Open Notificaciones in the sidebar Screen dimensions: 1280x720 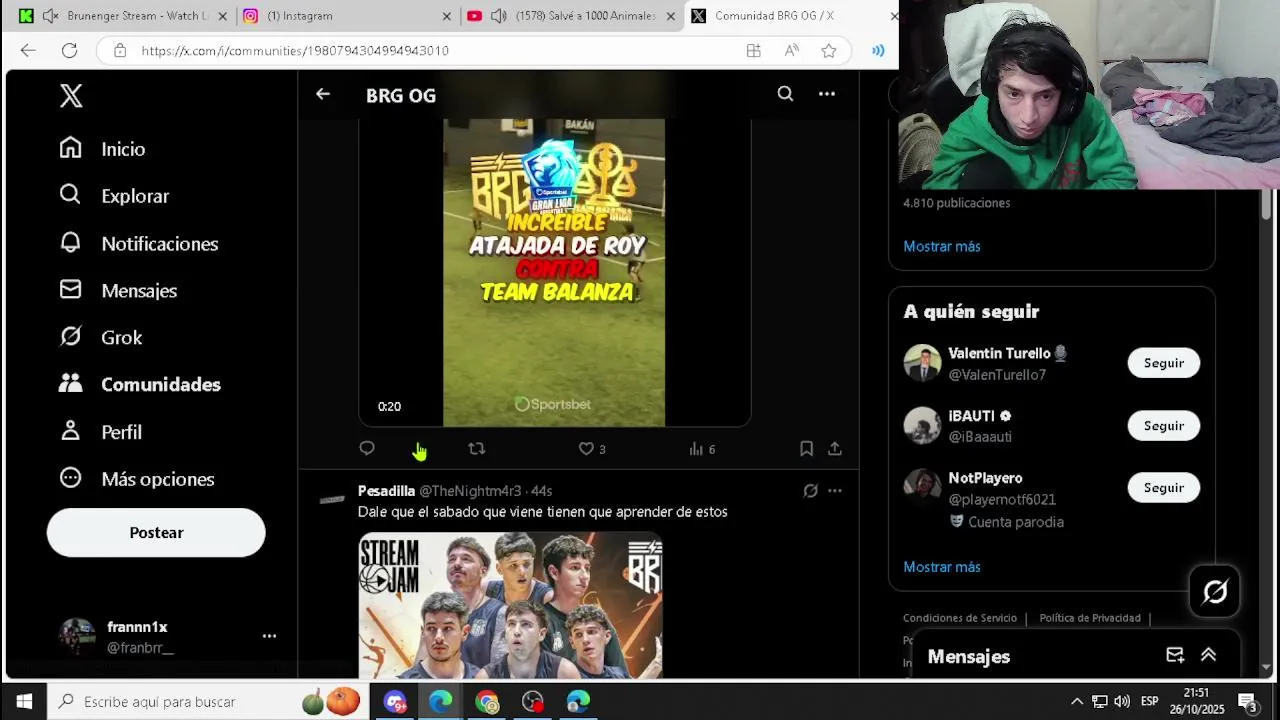click(138, 244)
